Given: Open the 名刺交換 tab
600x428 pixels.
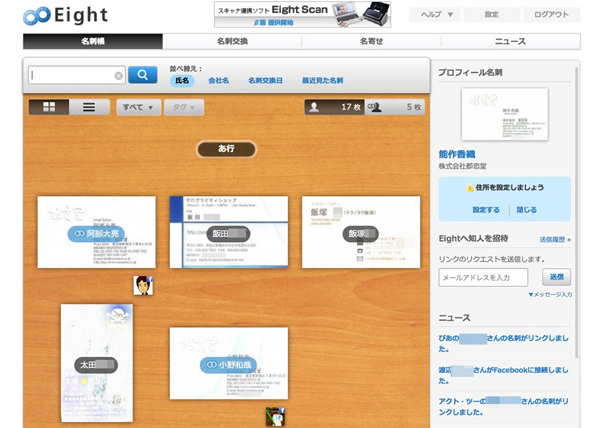Looking at the screenshot, I should point(232,41).
